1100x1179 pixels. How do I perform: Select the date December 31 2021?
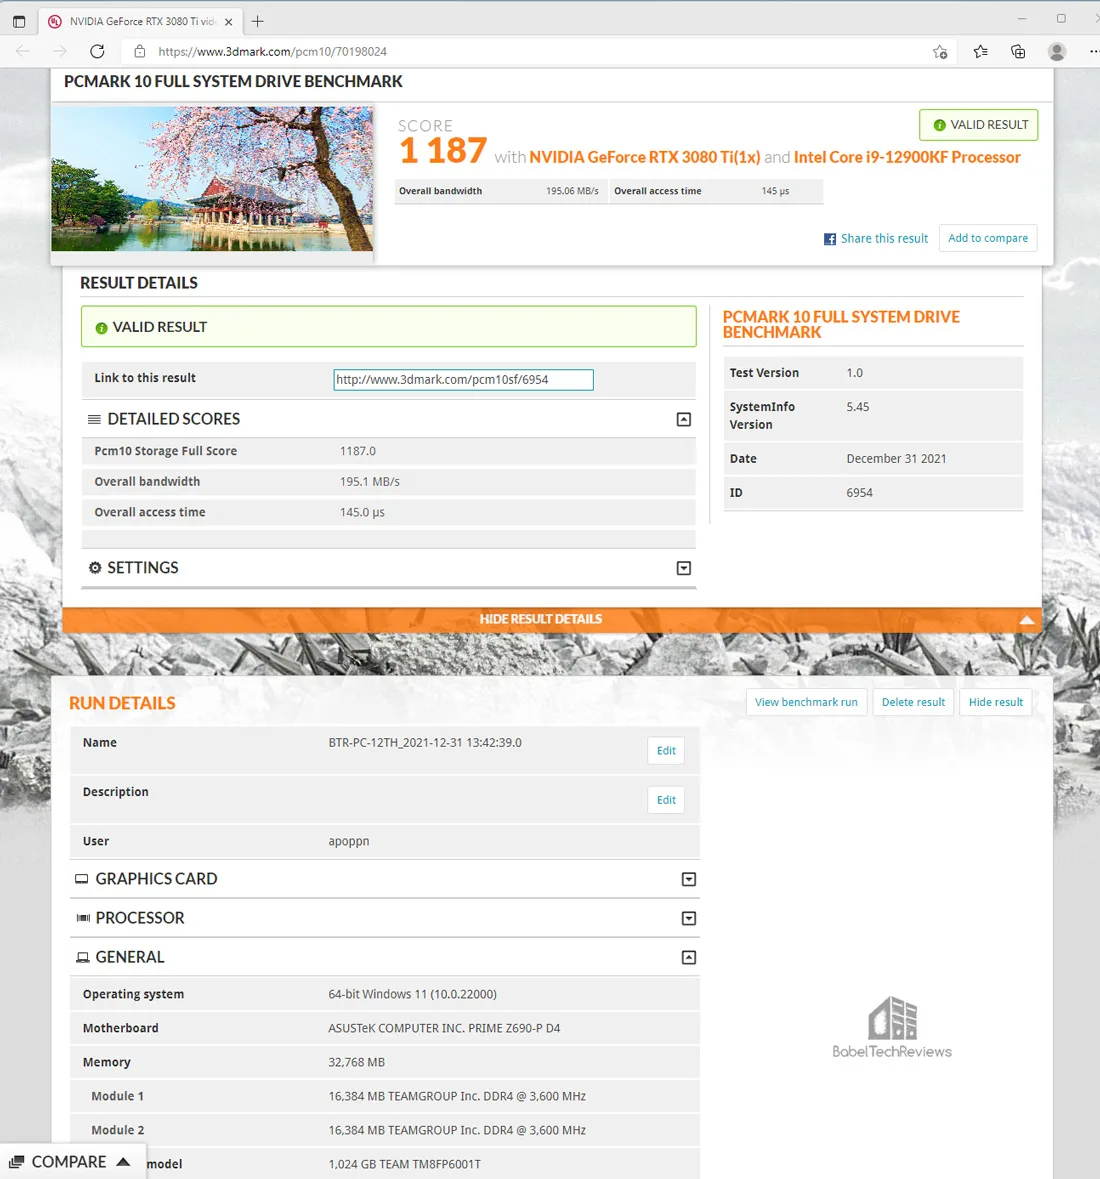896,459
